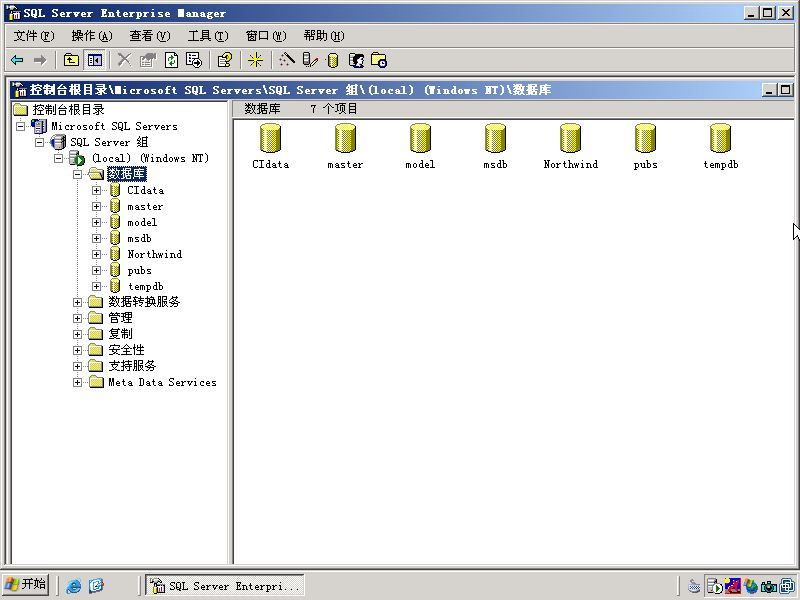
Task: Select 控制台根目录 root tree item
Action: pyautogui.click(x=68, y=110)
